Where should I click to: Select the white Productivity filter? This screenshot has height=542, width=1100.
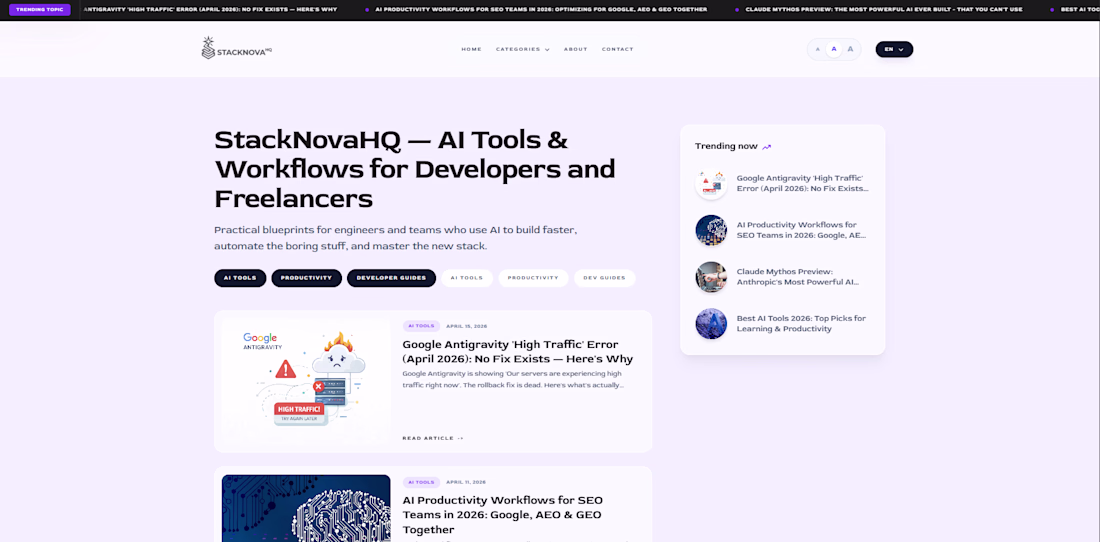click(x=533, y=278)
